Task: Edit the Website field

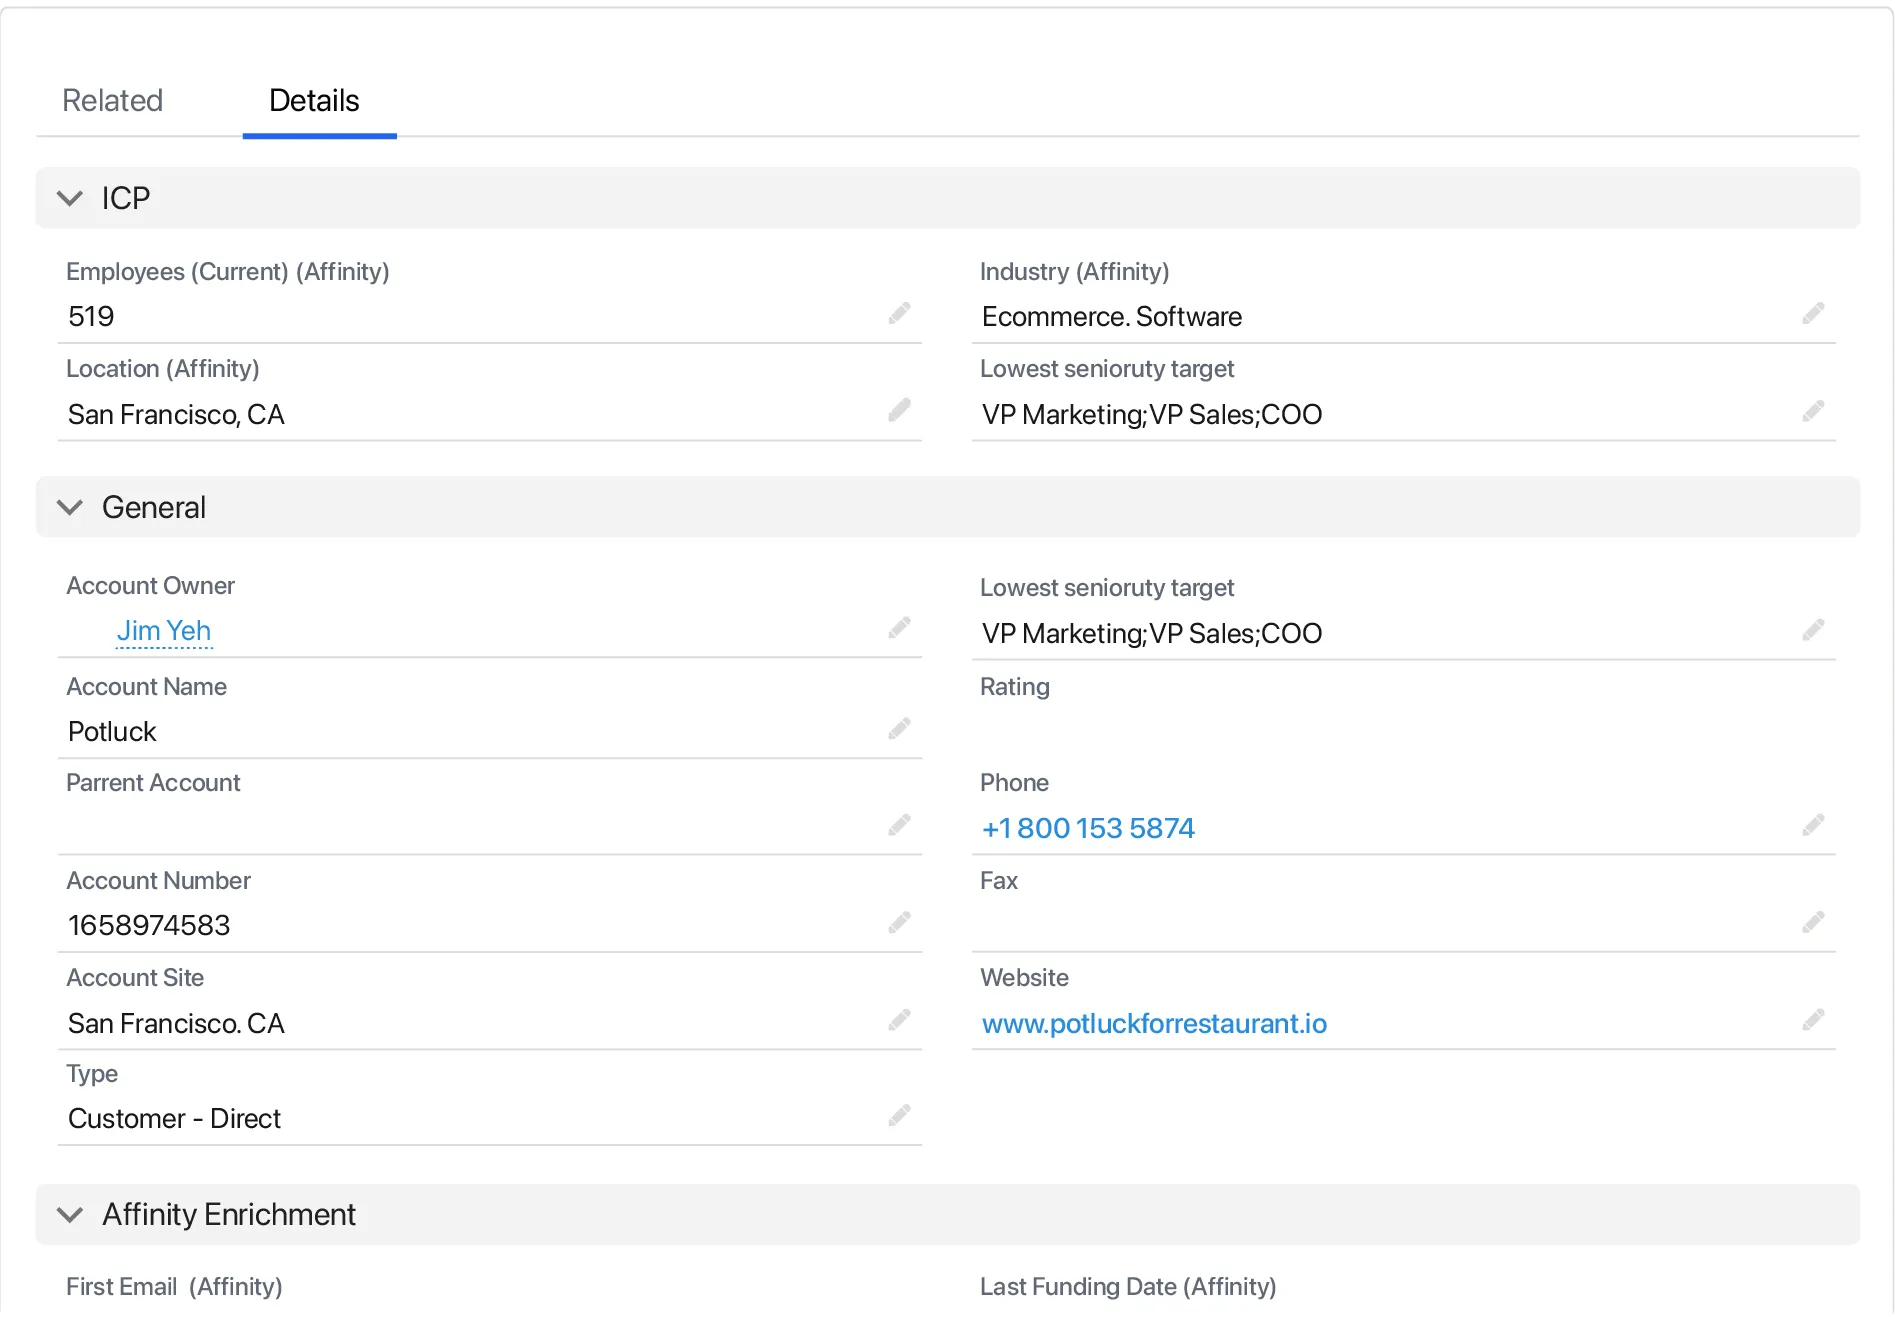Action: tap(1813, 1020)
